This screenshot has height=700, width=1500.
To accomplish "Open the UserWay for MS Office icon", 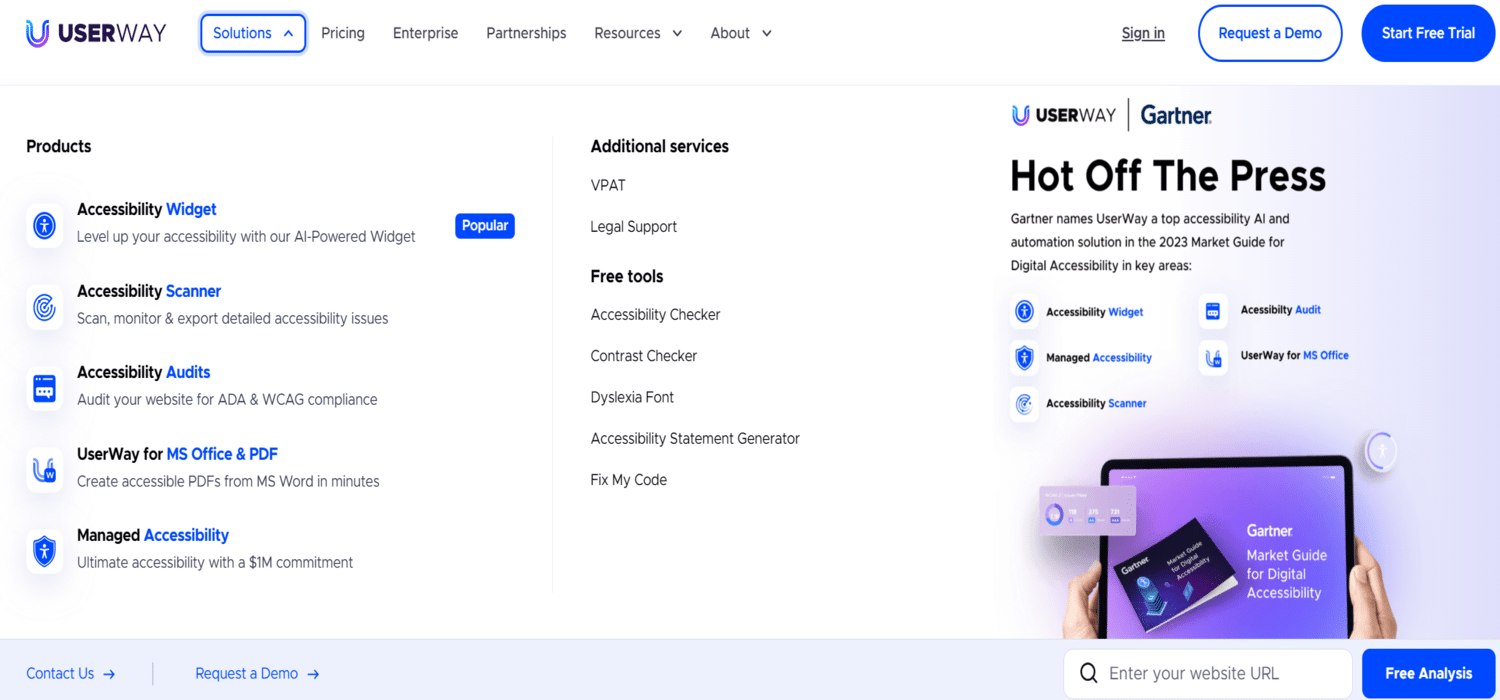I will pos(44,470).
